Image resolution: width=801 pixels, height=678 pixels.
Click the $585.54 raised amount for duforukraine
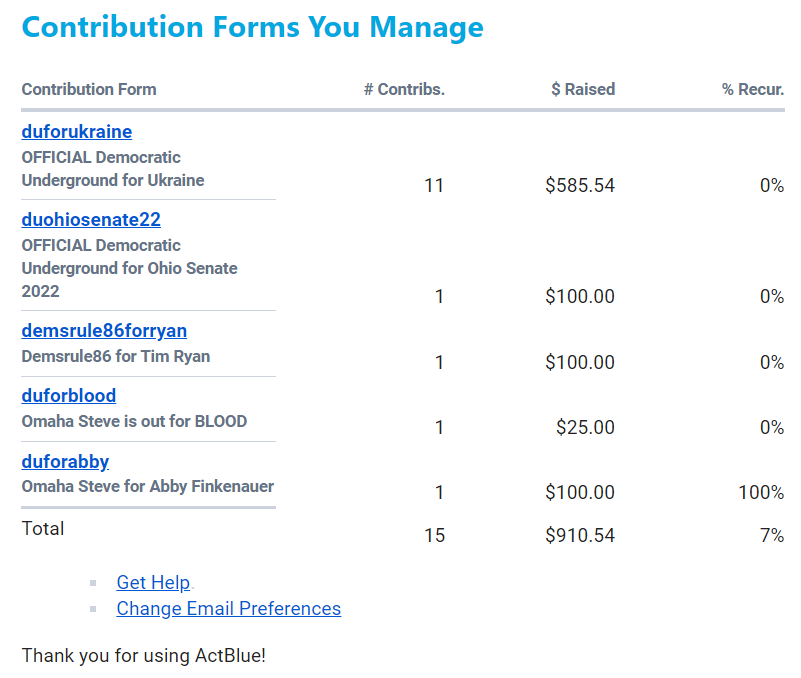point(580,185)
